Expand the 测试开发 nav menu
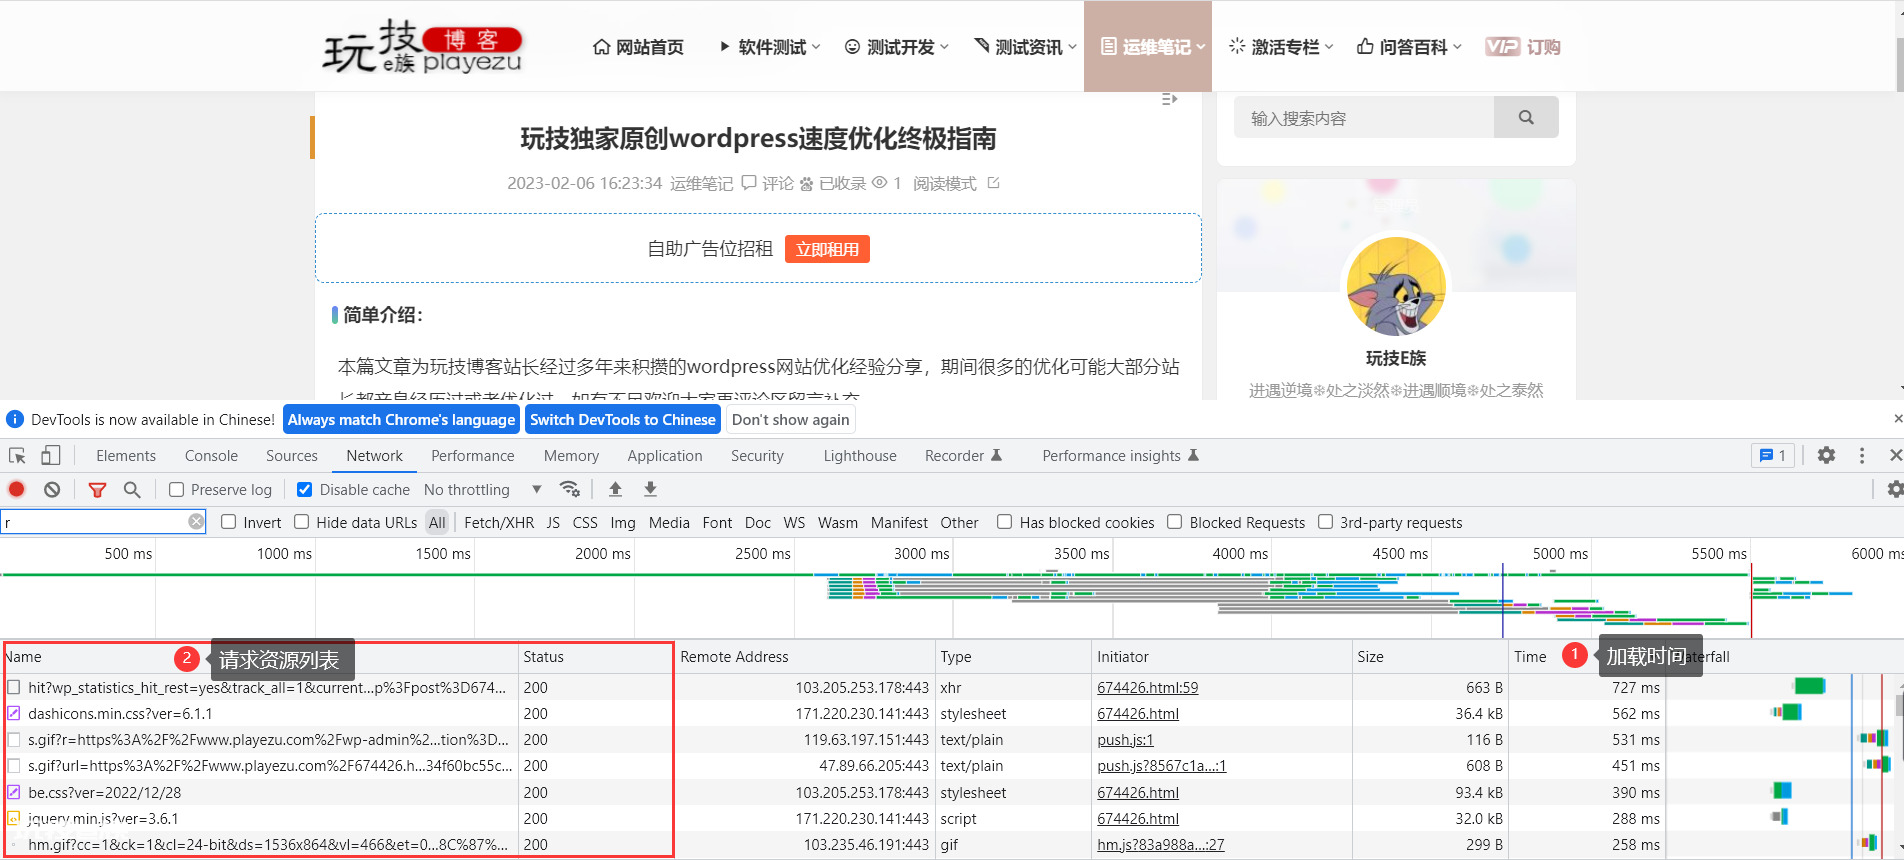Screen dimensions: 1904x860 897,47
